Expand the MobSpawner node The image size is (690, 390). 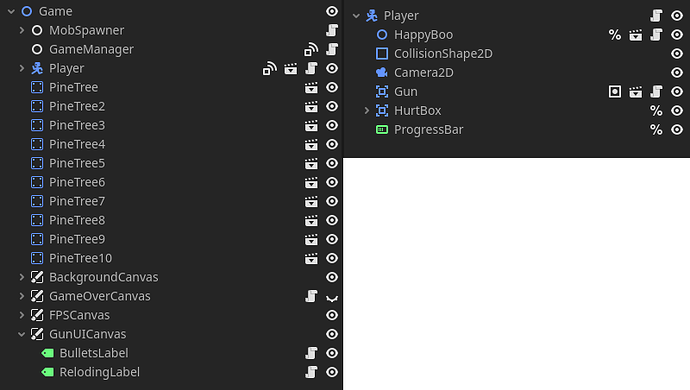point(22,30)
